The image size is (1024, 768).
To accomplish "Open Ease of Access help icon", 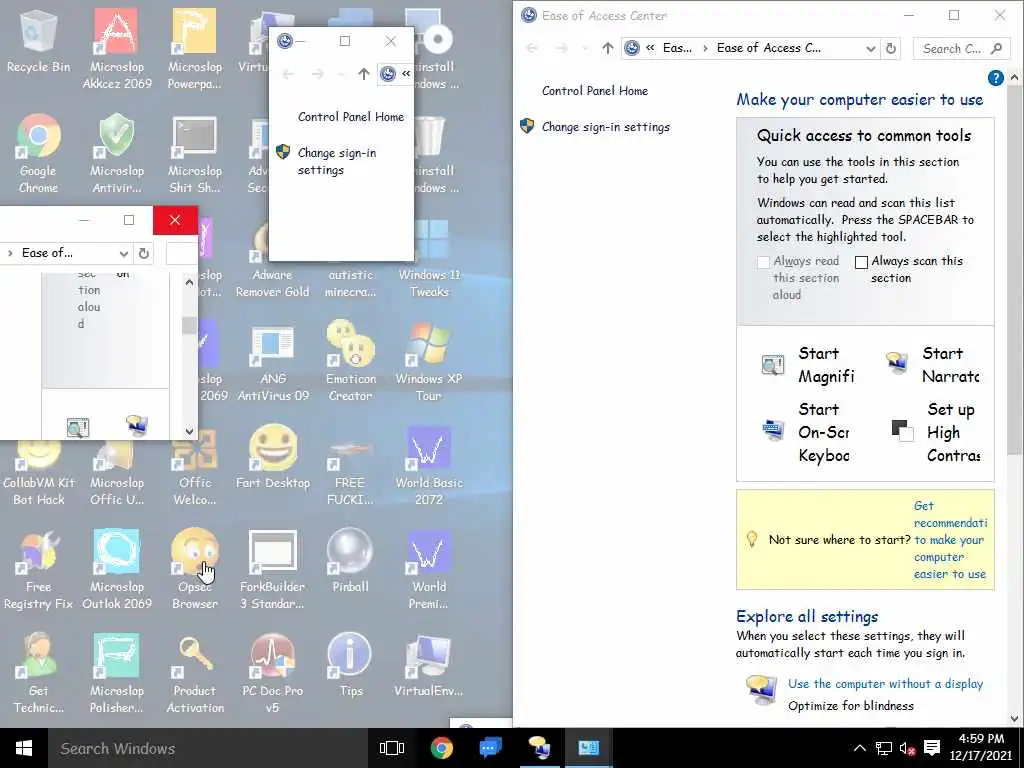I will 995,78.
